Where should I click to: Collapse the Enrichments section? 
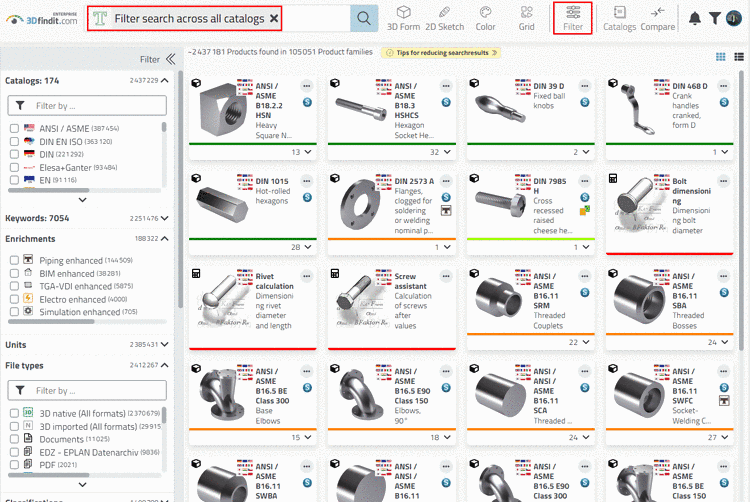click(x=165, y=239)
